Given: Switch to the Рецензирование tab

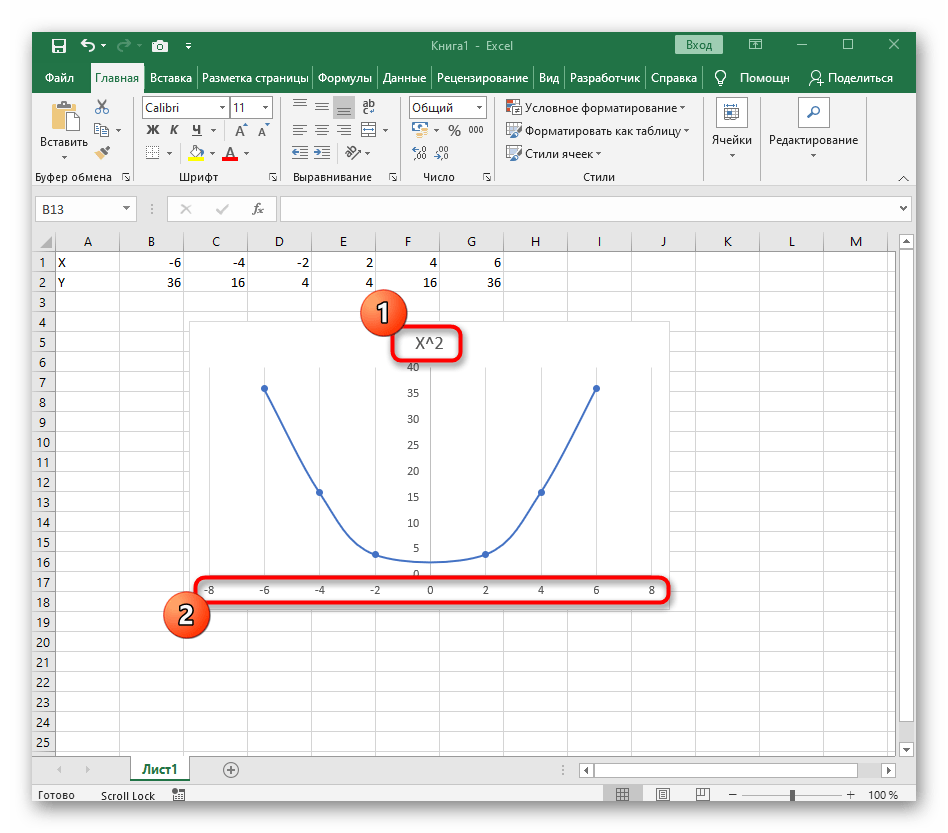Looking at the screenshot, I should click(x=482, y=78).
